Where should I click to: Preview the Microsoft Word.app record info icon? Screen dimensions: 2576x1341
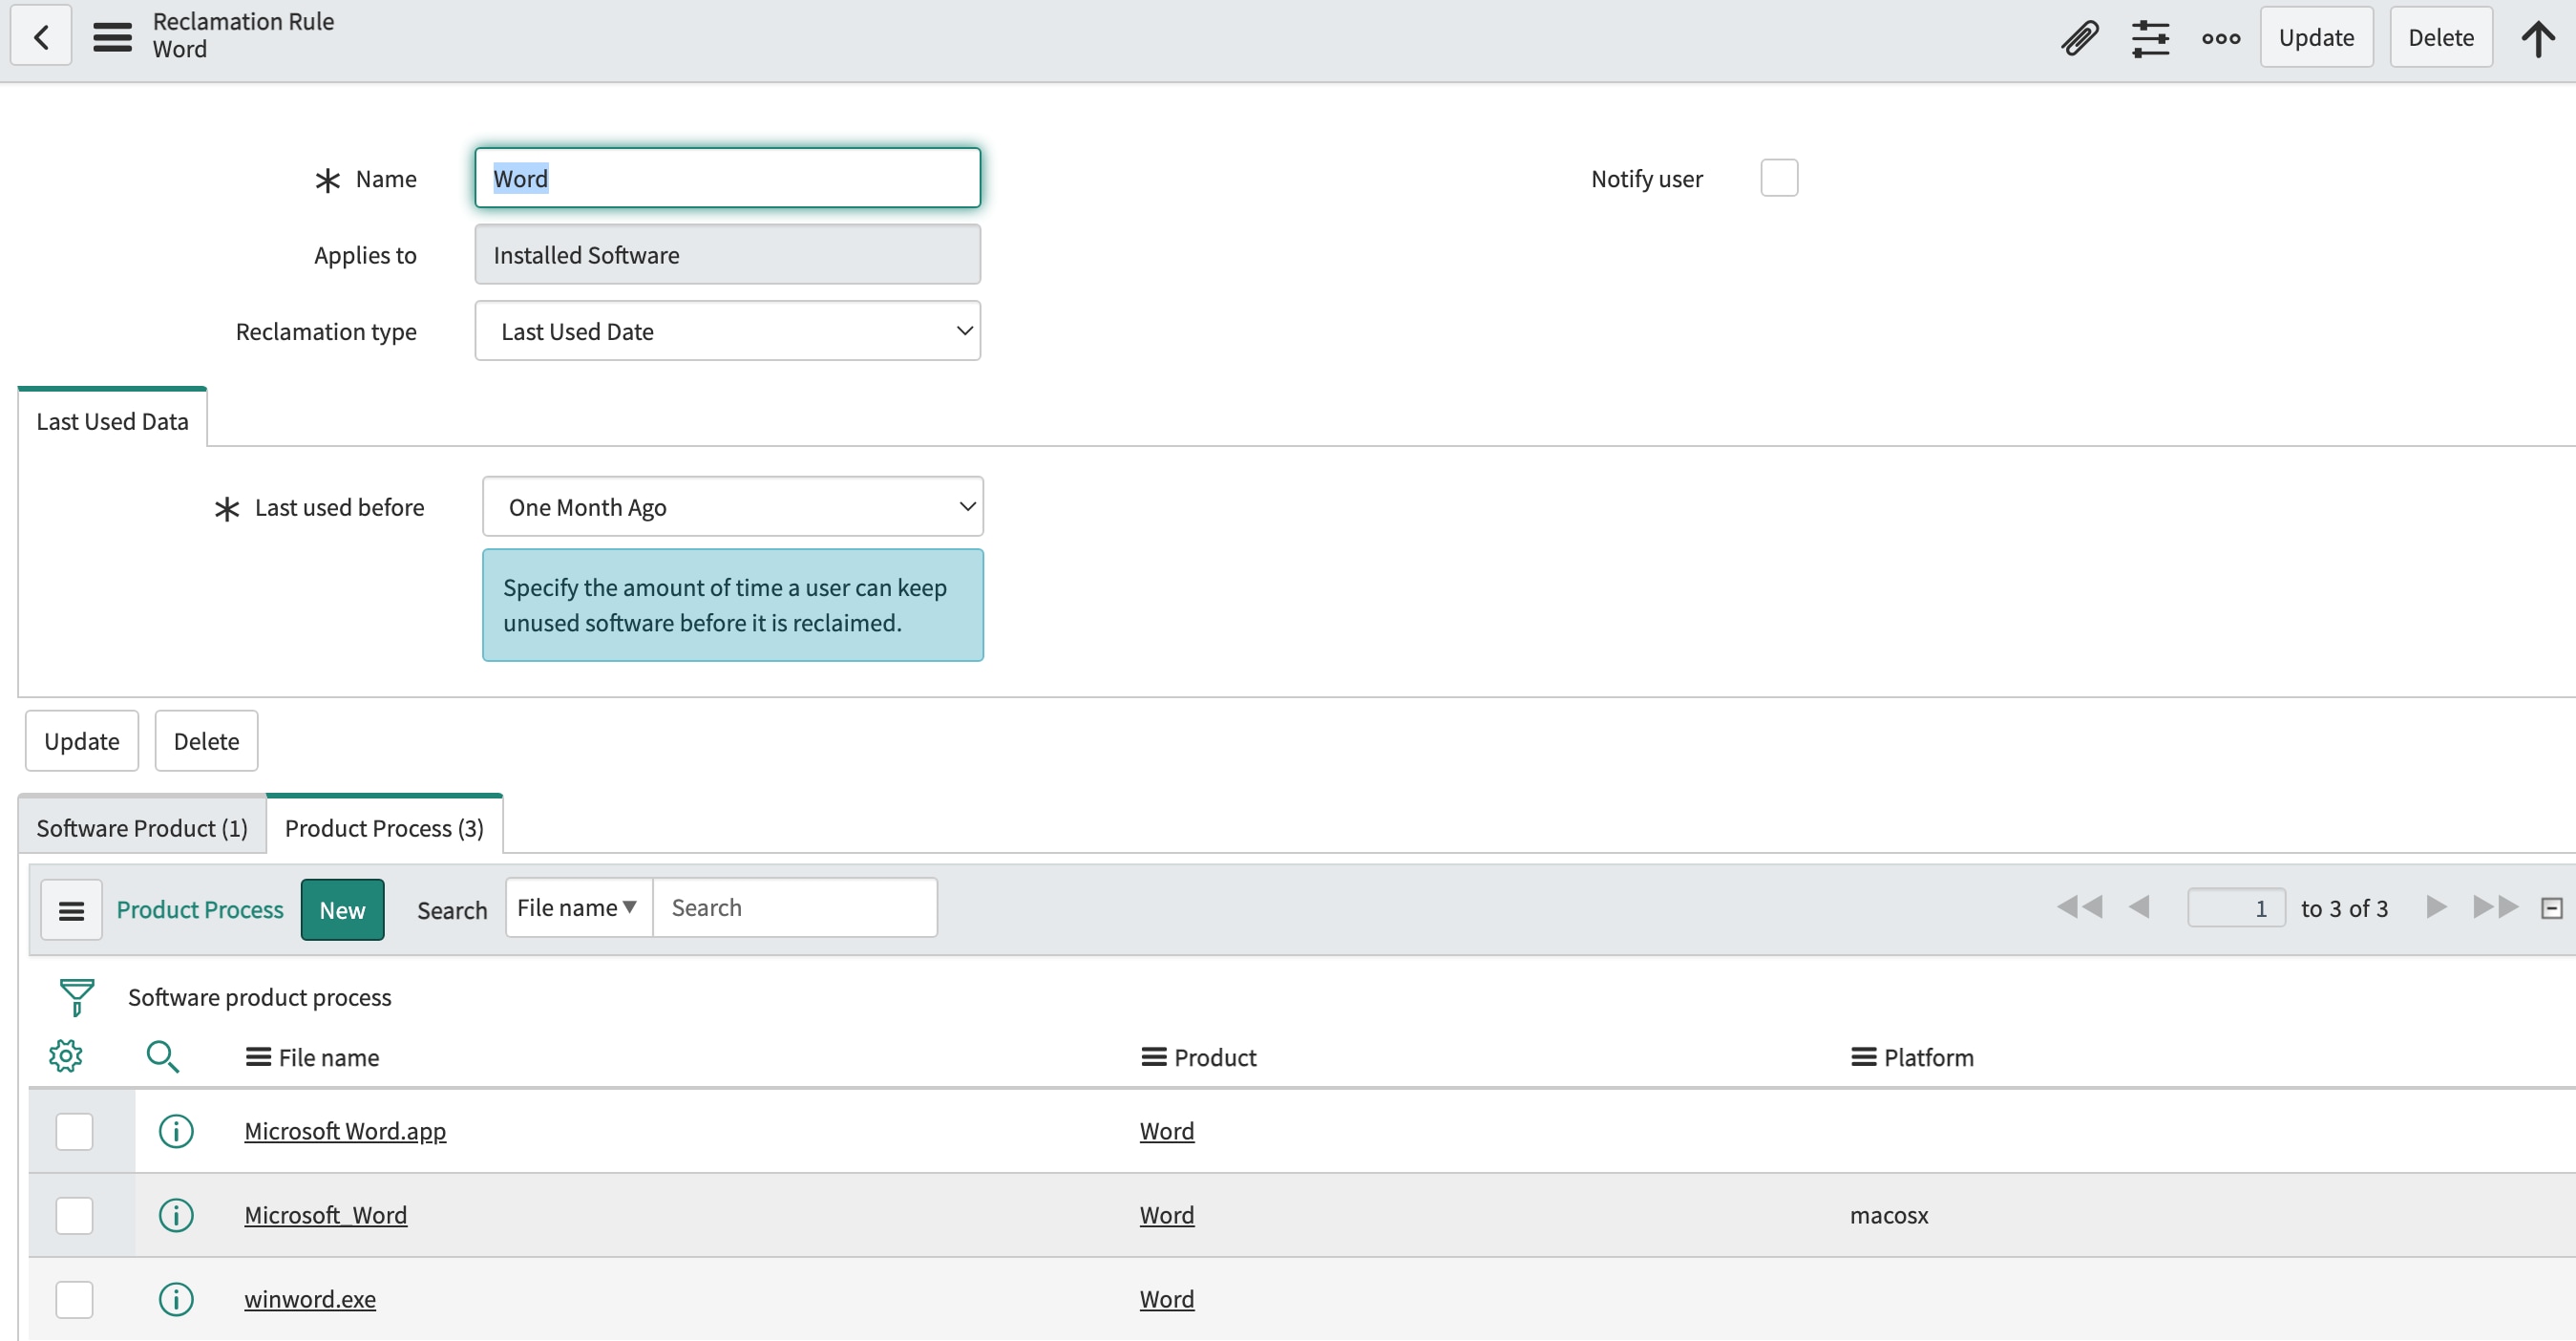point(176,1131)
